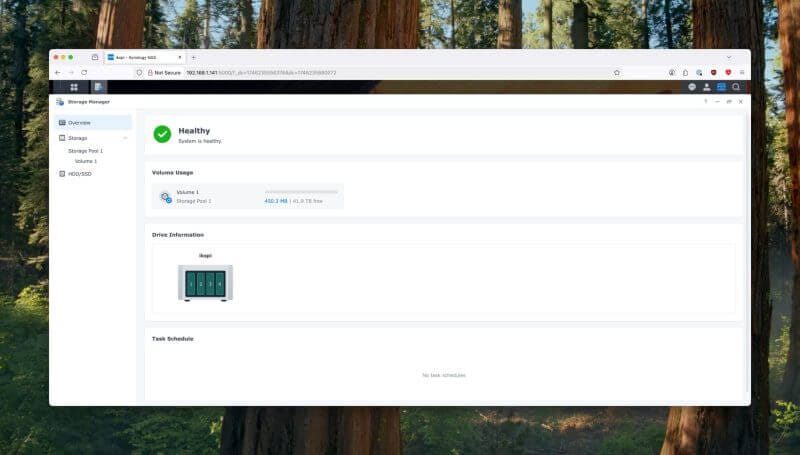The height and width of the screenshot is (455, 800).
Task: Select drive bay 3 in NAS image
Action: pyautogui.click(x=210, y=284)
